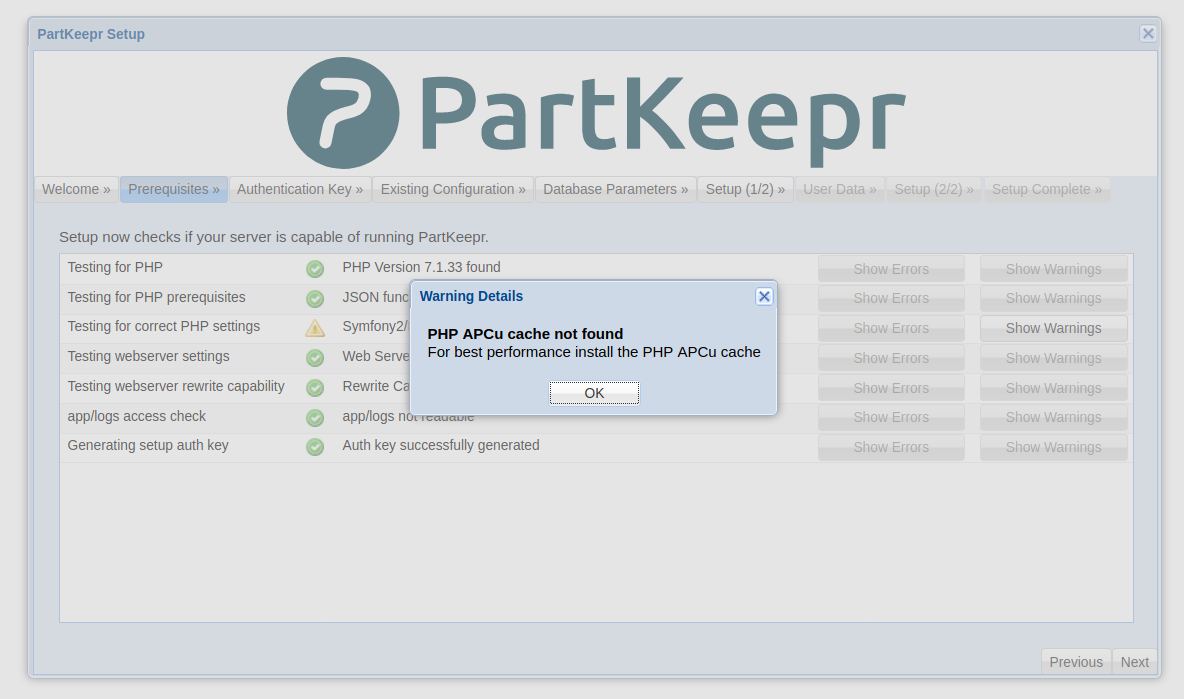The width and height of the screenshot is (1184, 699).
Task: Click 'Setup now checks if your server' sentence
Action: point(274,237)
